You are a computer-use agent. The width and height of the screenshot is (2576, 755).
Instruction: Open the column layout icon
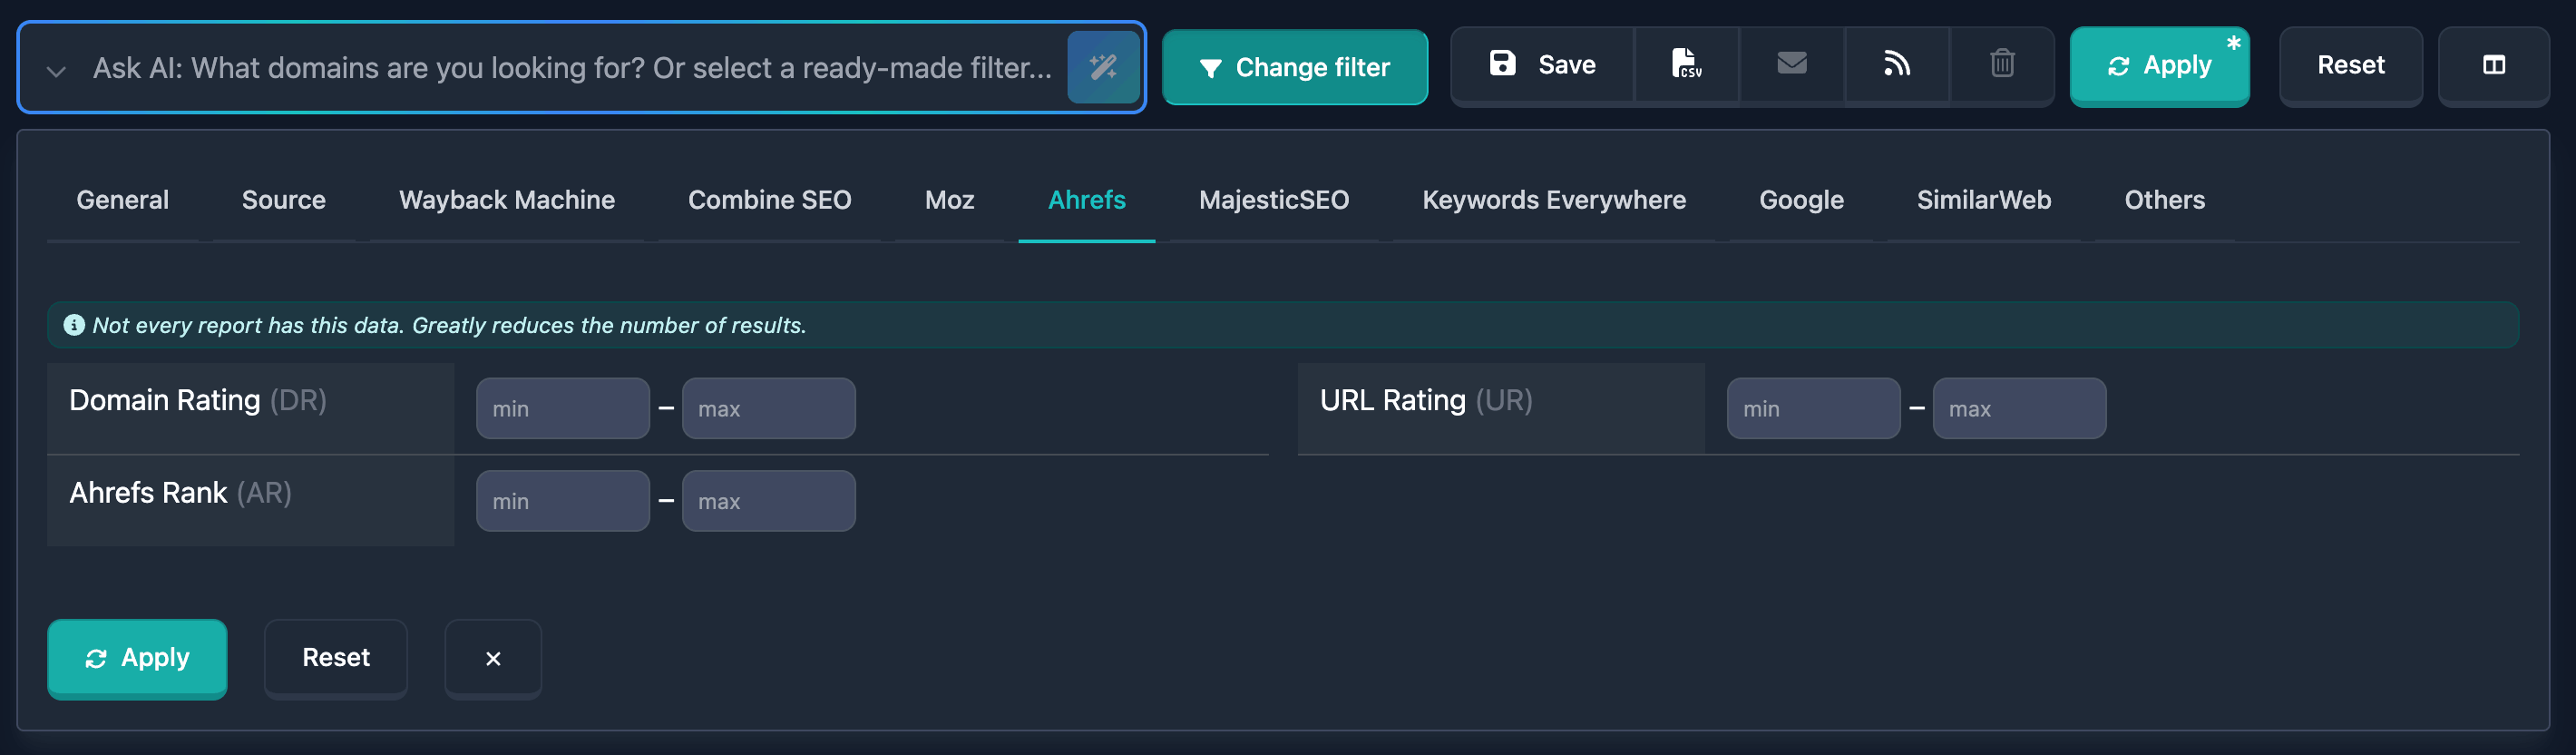click(2493, 66)
